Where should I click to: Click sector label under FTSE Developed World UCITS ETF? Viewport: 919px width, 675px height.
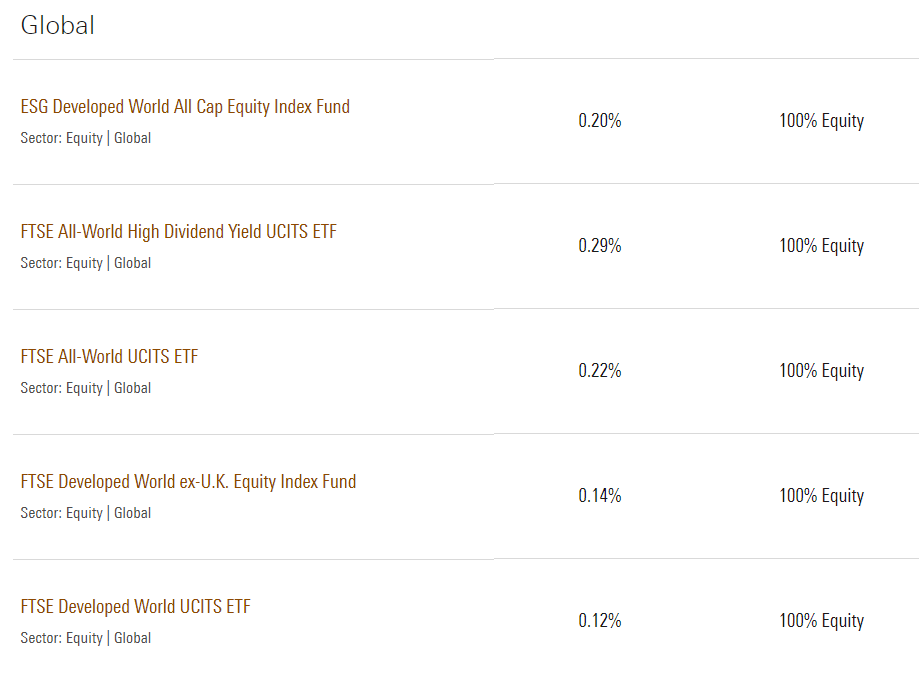pos(85,638)
